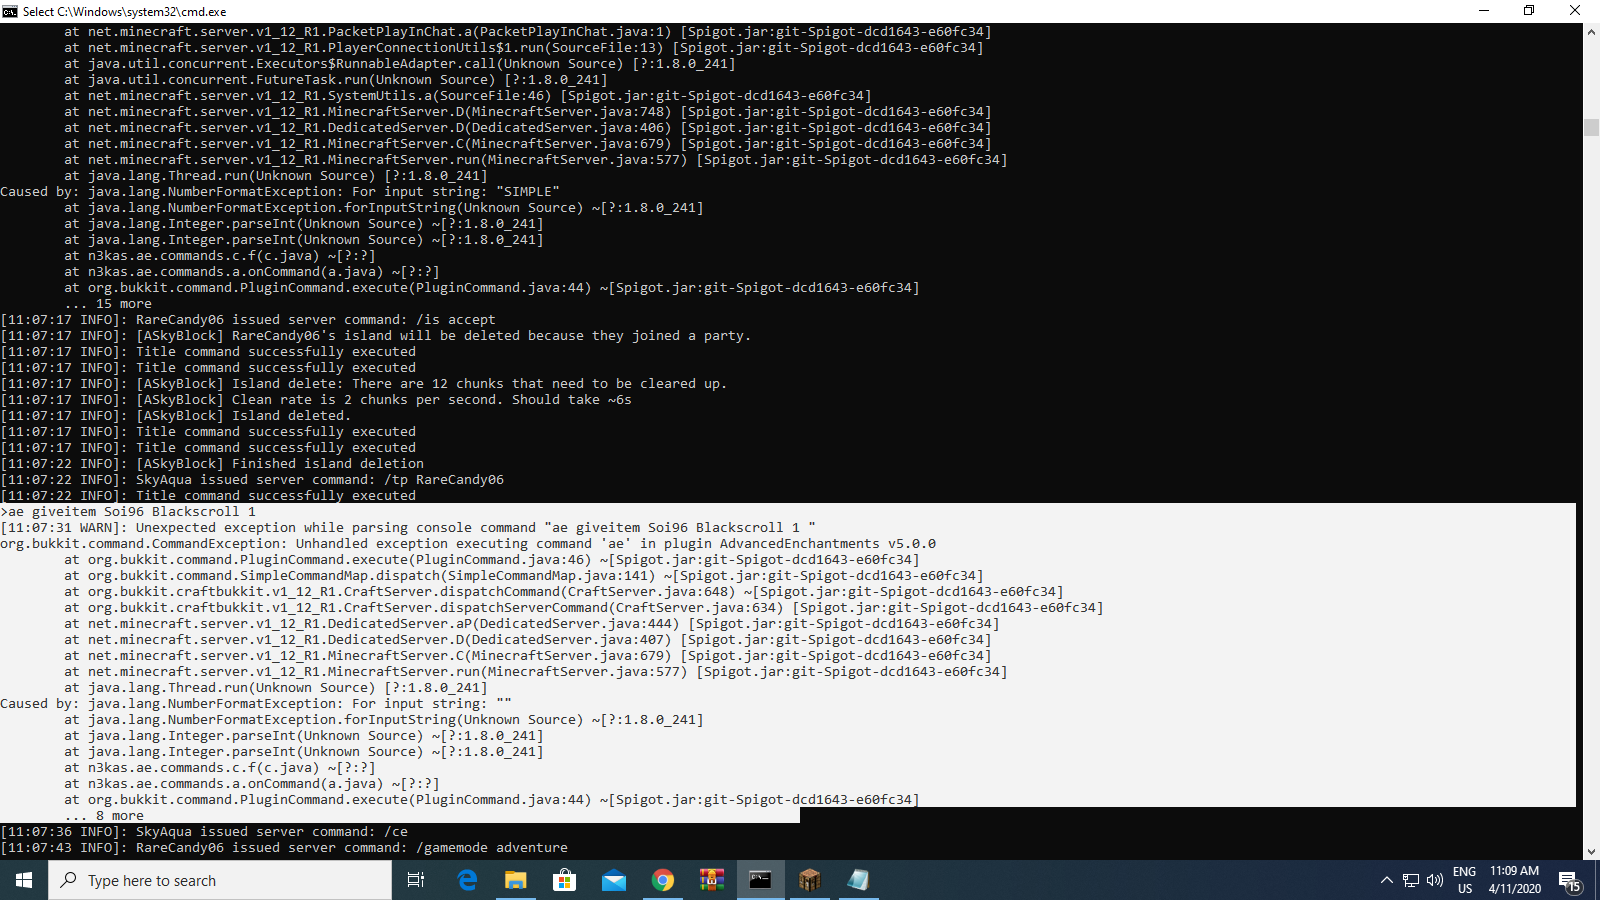Click the stack line containing "FutureTask.run"
Viewport: 1600px width, 900px height.
click(x=336, y=80)
